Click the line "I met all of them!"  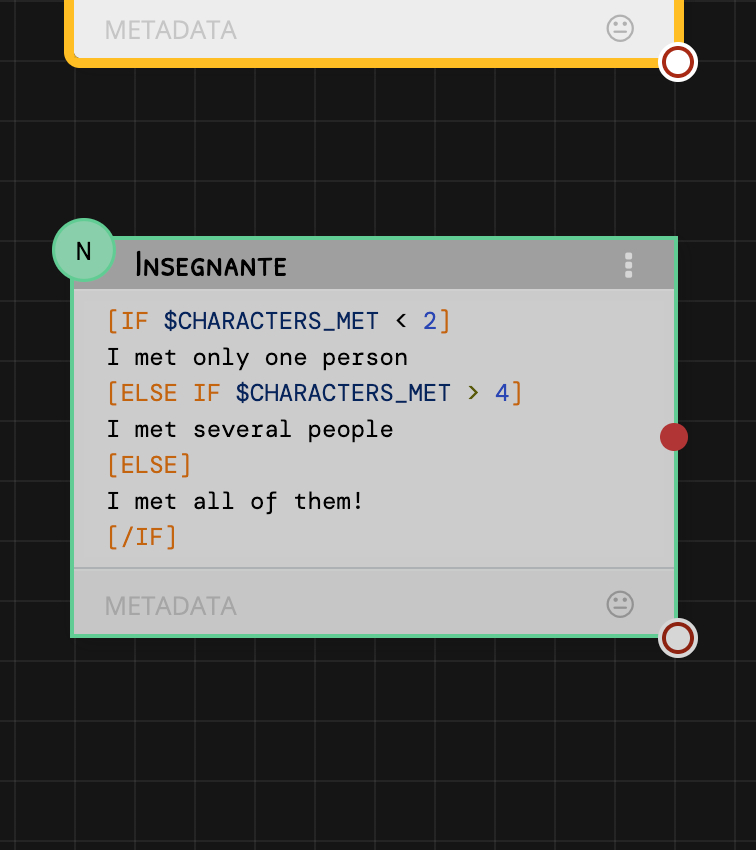click(235, 501)
